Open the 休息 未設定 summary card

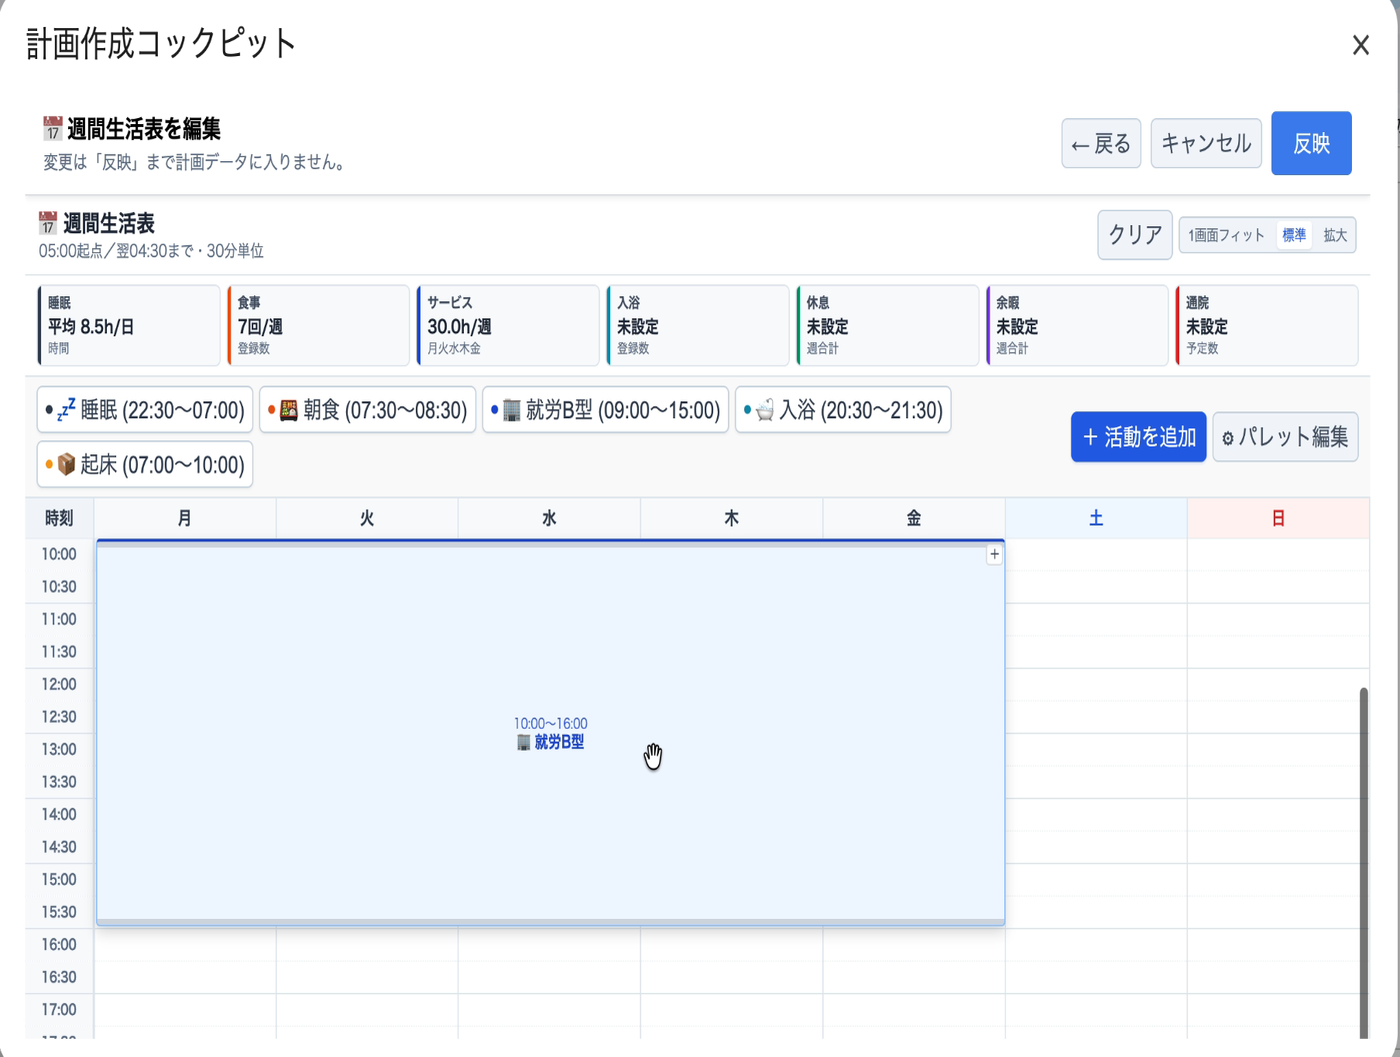(x=888, y=326)
